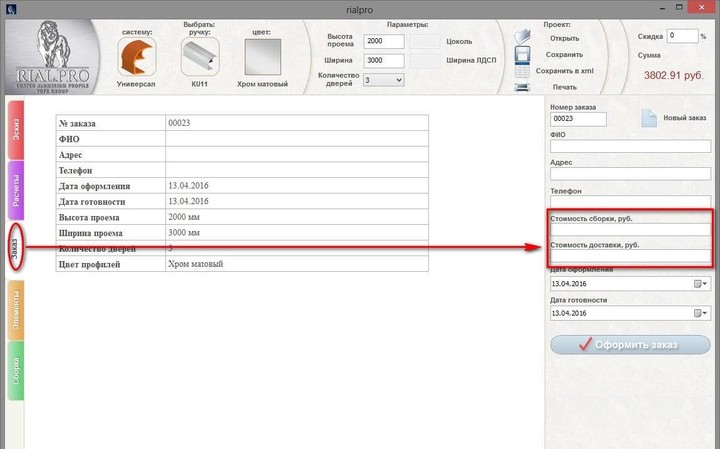The width and height of the screenshot is (720, 449).
Task: Open the Количество дверей dropdown
Action: coord(384,79)
